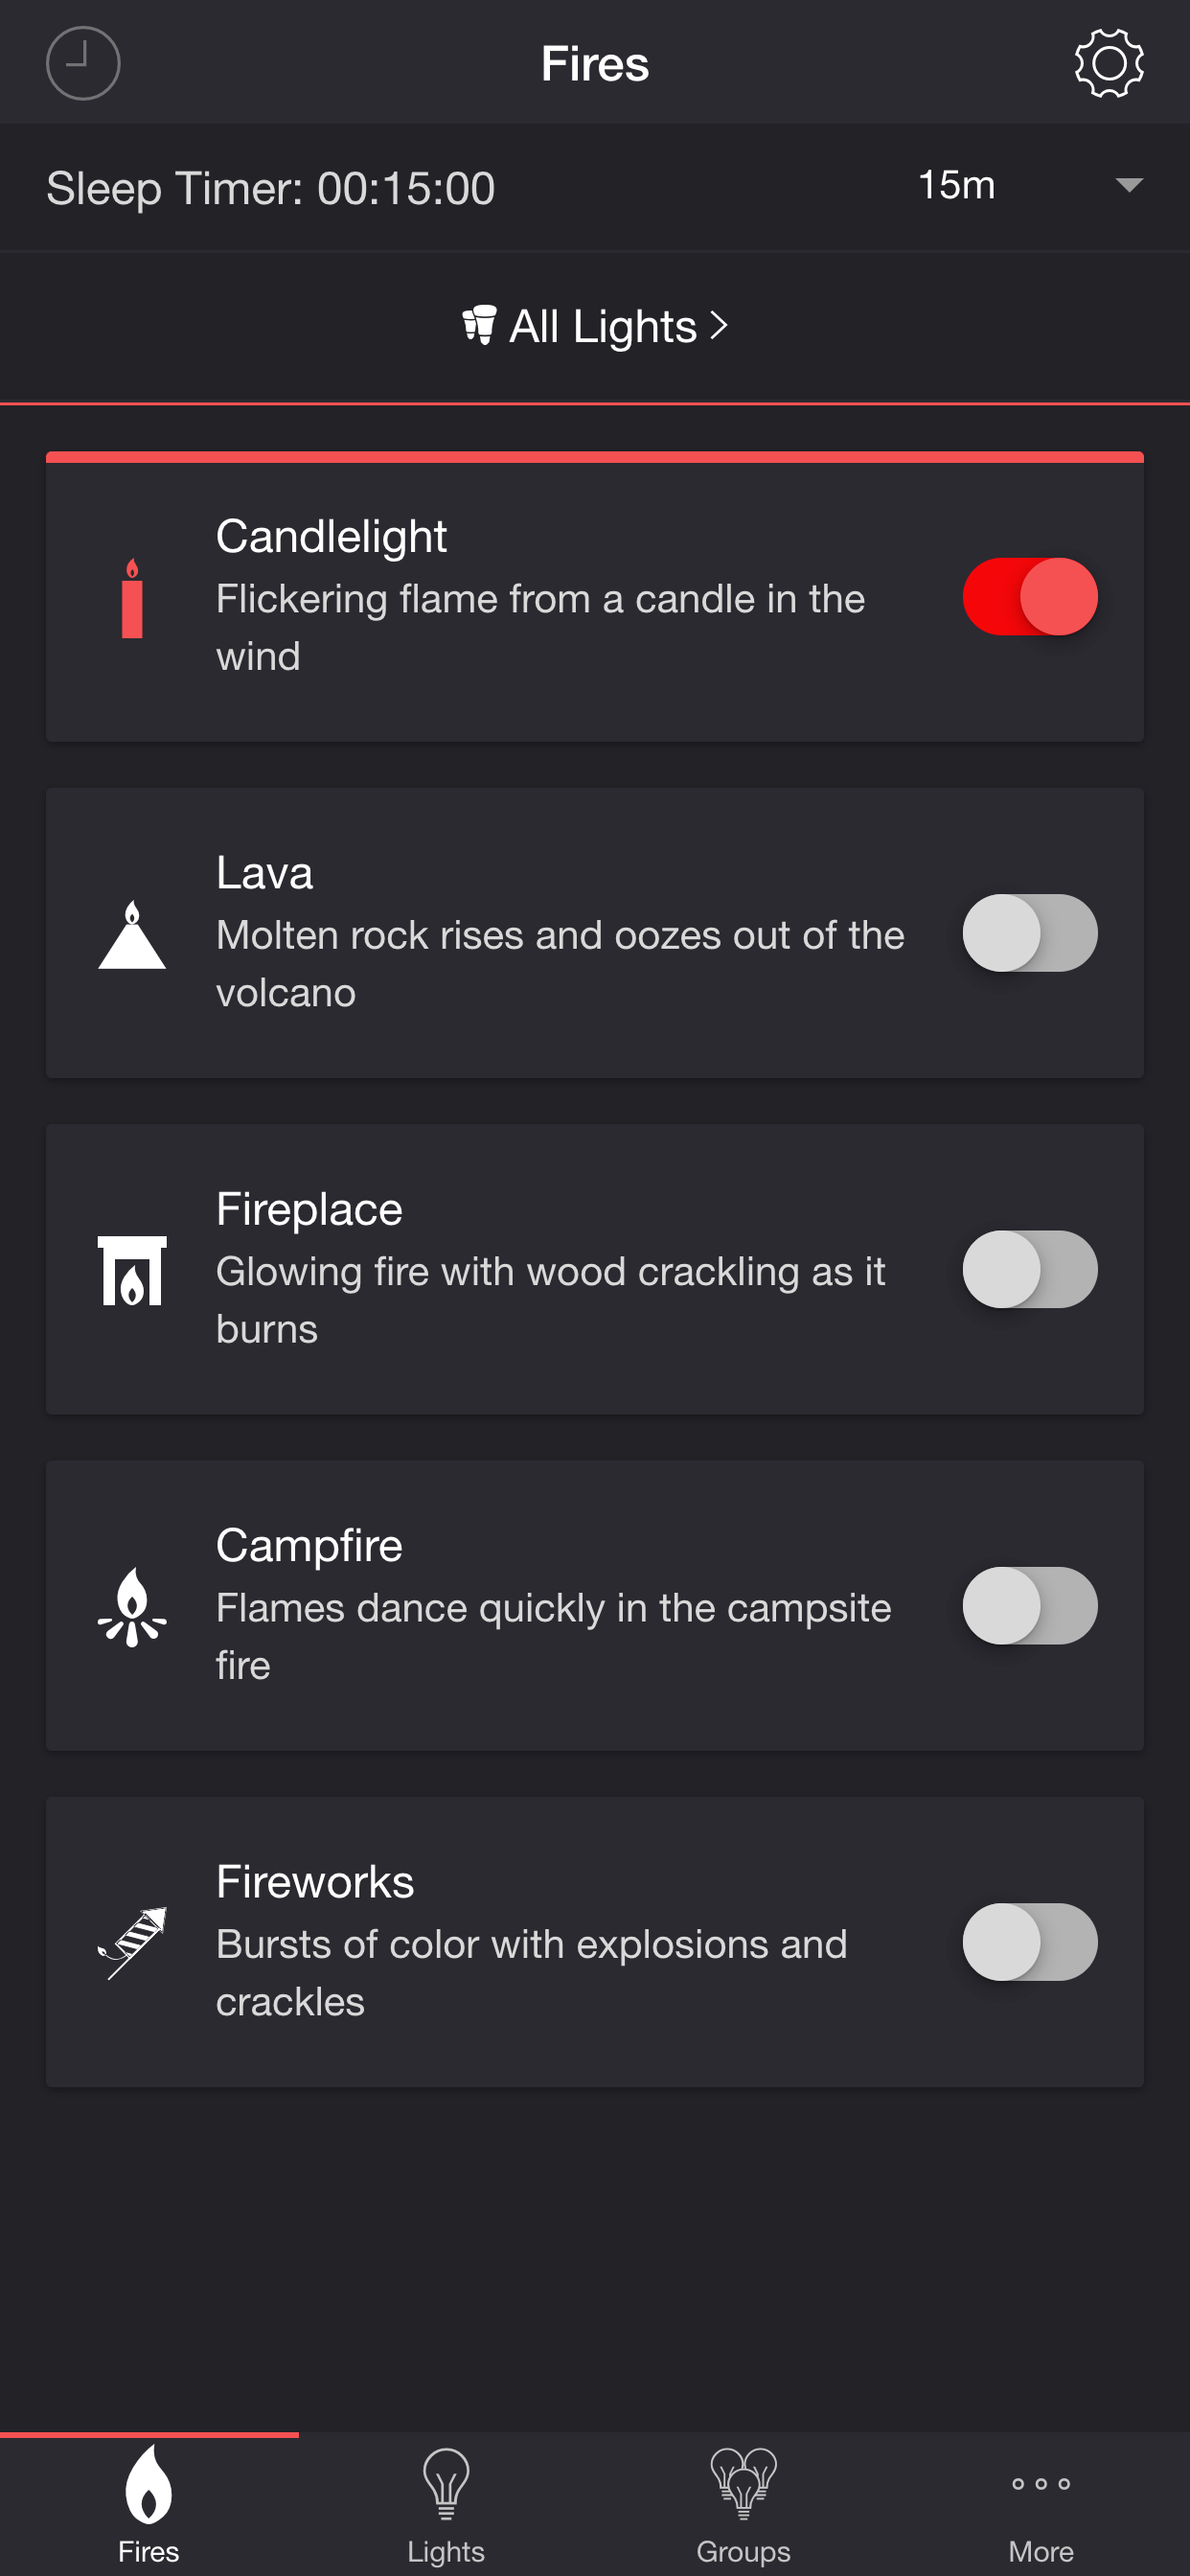Open settings via the gear icon
The height and width of the screenshot is (2576, 1190).
coord(1108,63)
